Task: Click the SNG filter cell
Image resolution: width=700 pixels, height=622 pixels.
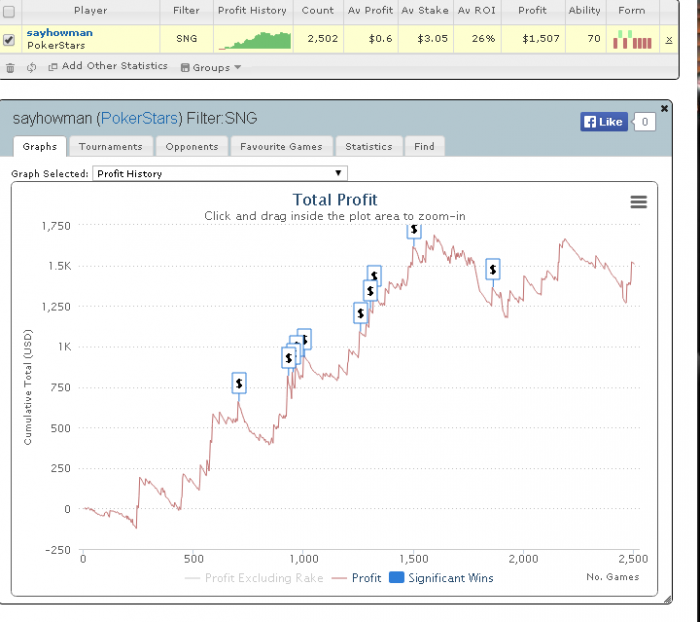Action: tap(187, 39)
